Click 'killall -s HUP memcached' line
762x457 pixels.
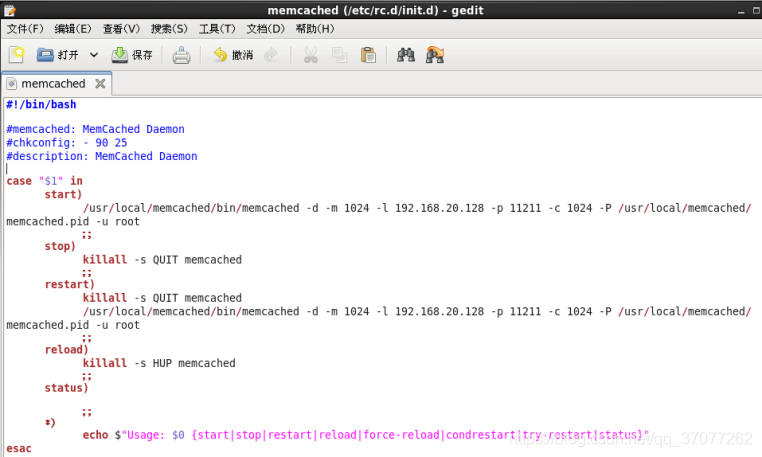click(159, 363)
